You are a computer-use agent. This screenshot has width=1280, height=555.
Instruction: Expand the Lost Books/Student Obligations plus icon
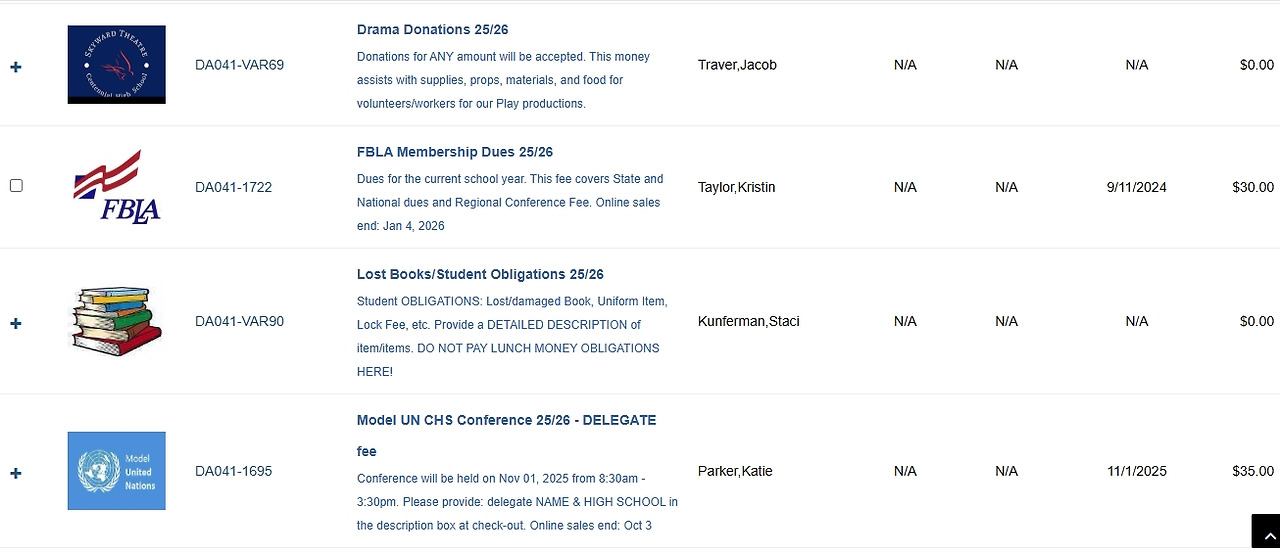click(16, 324)
